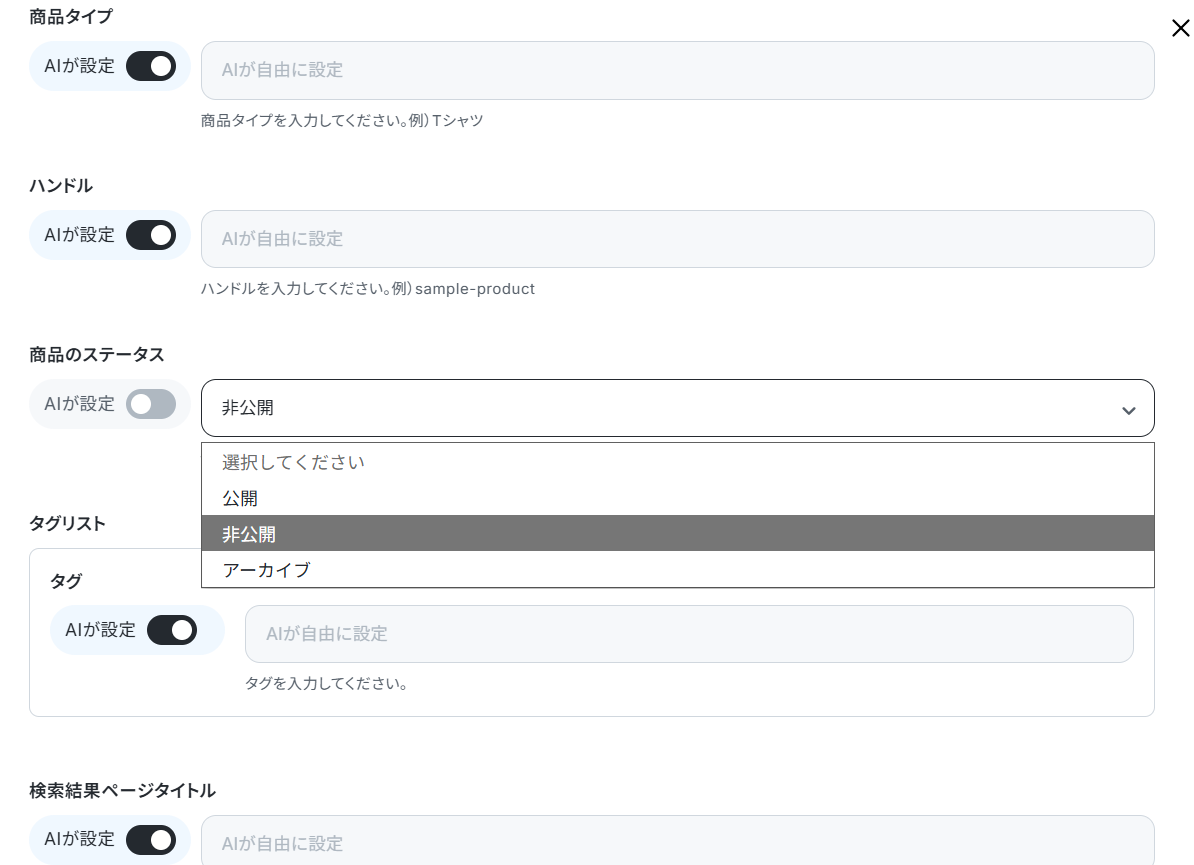This screenshot has width=1194, height=865.
Task: Click the 商品のステータス dropdown chevron
Action: point(1128,410)
